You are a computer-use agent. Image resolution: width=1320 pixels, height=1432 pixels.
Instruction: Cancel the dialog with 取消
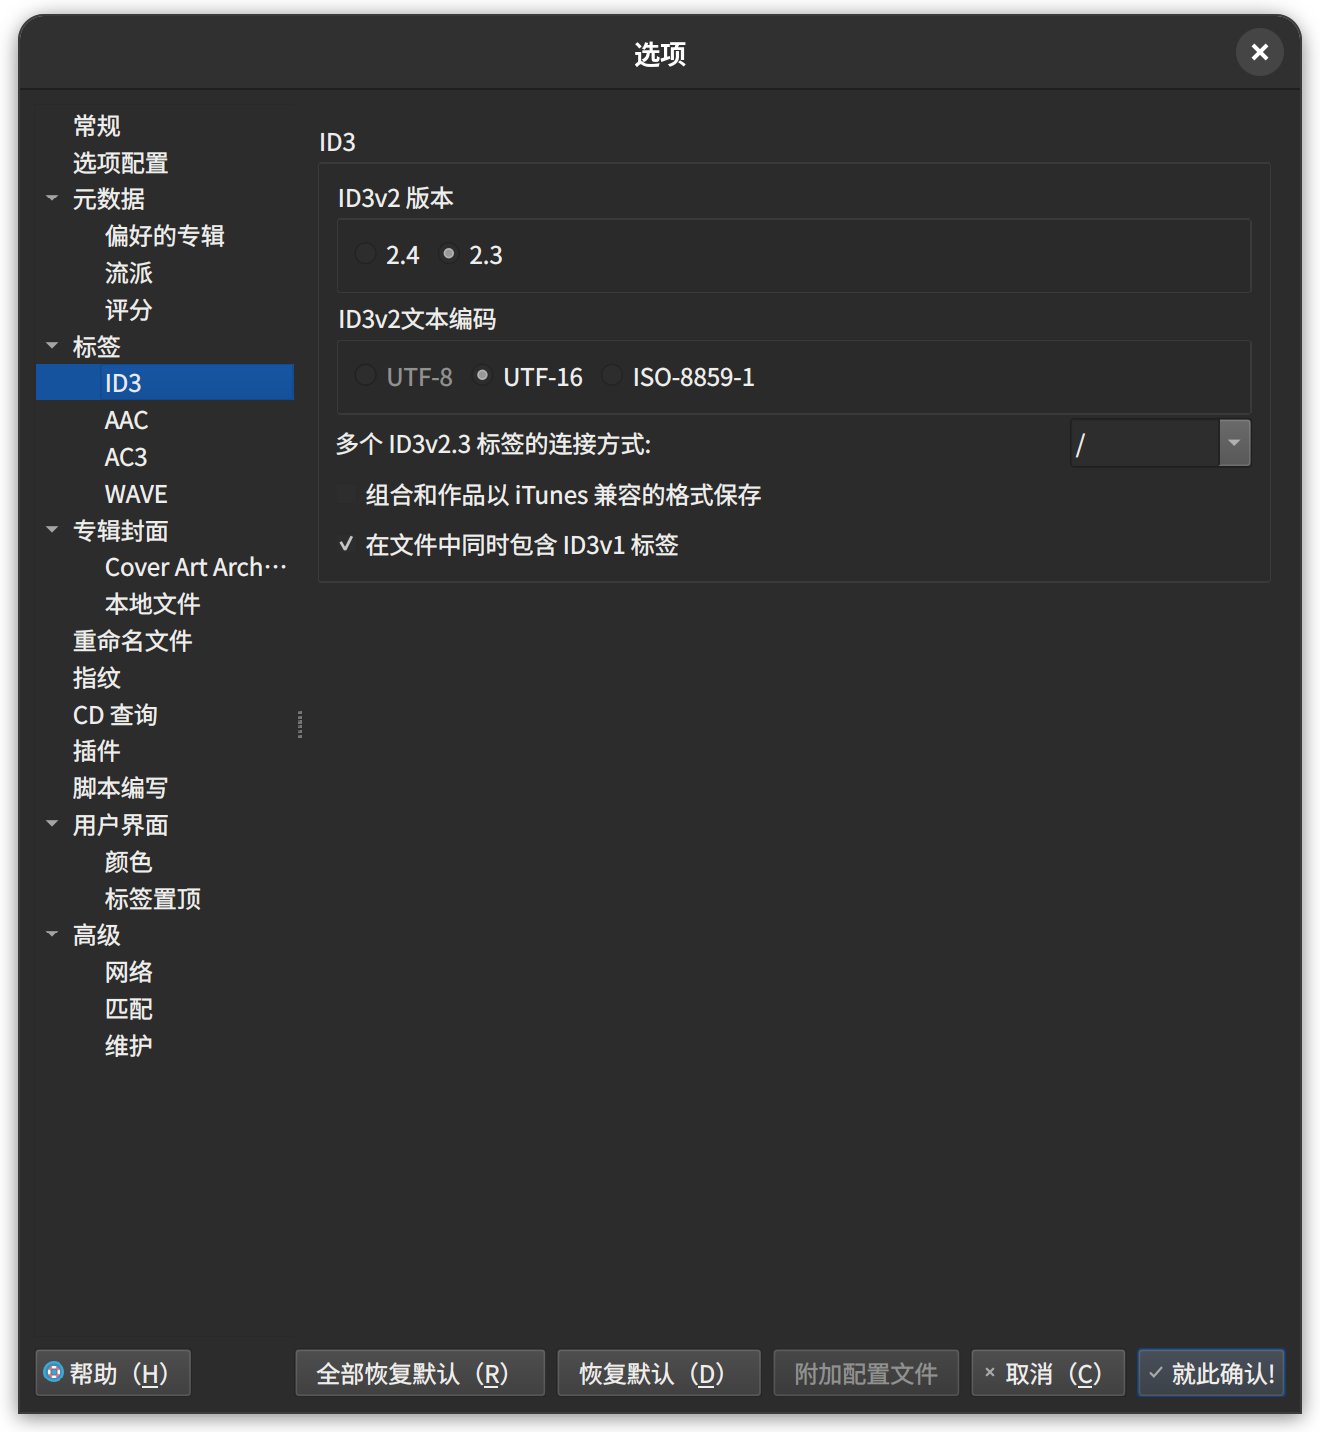click(1047, 1373)
